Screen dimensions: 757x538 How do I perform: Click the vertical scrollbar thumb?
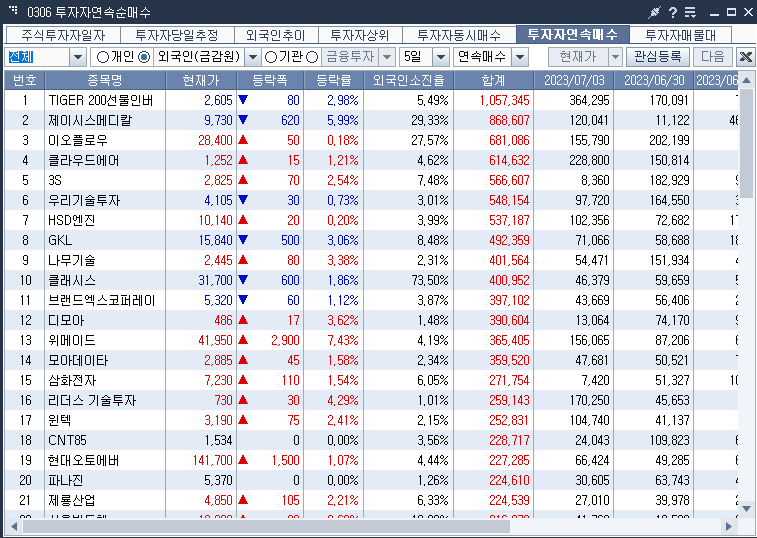(746, 143)
